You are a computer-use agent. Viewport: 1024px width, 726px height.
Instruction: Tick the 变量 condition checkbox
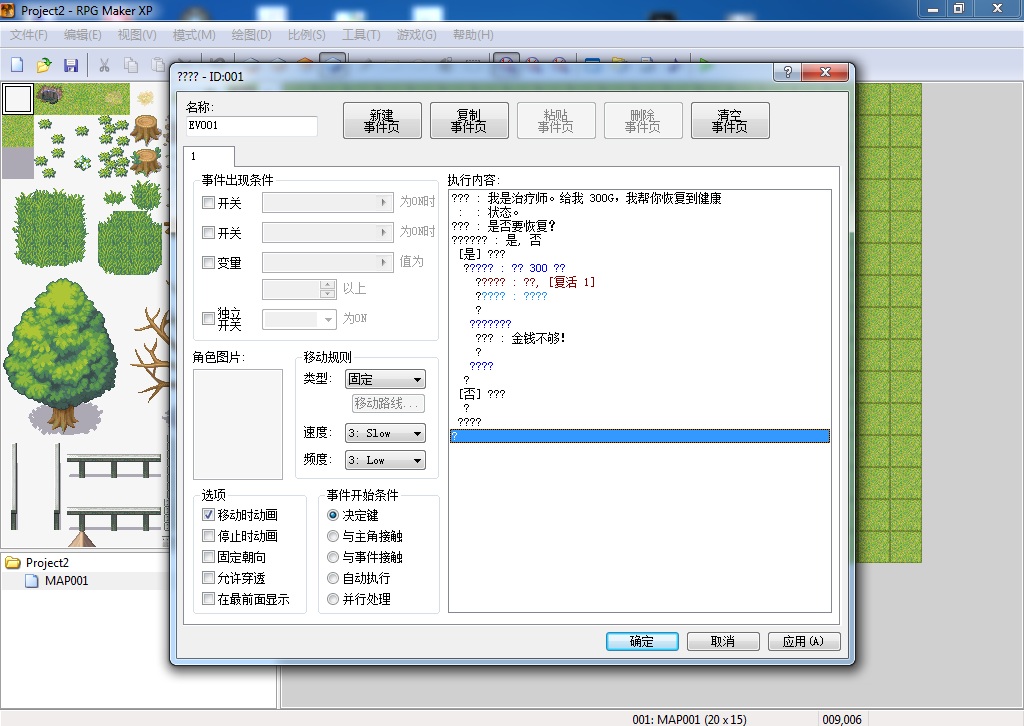(x=208, y=262)
